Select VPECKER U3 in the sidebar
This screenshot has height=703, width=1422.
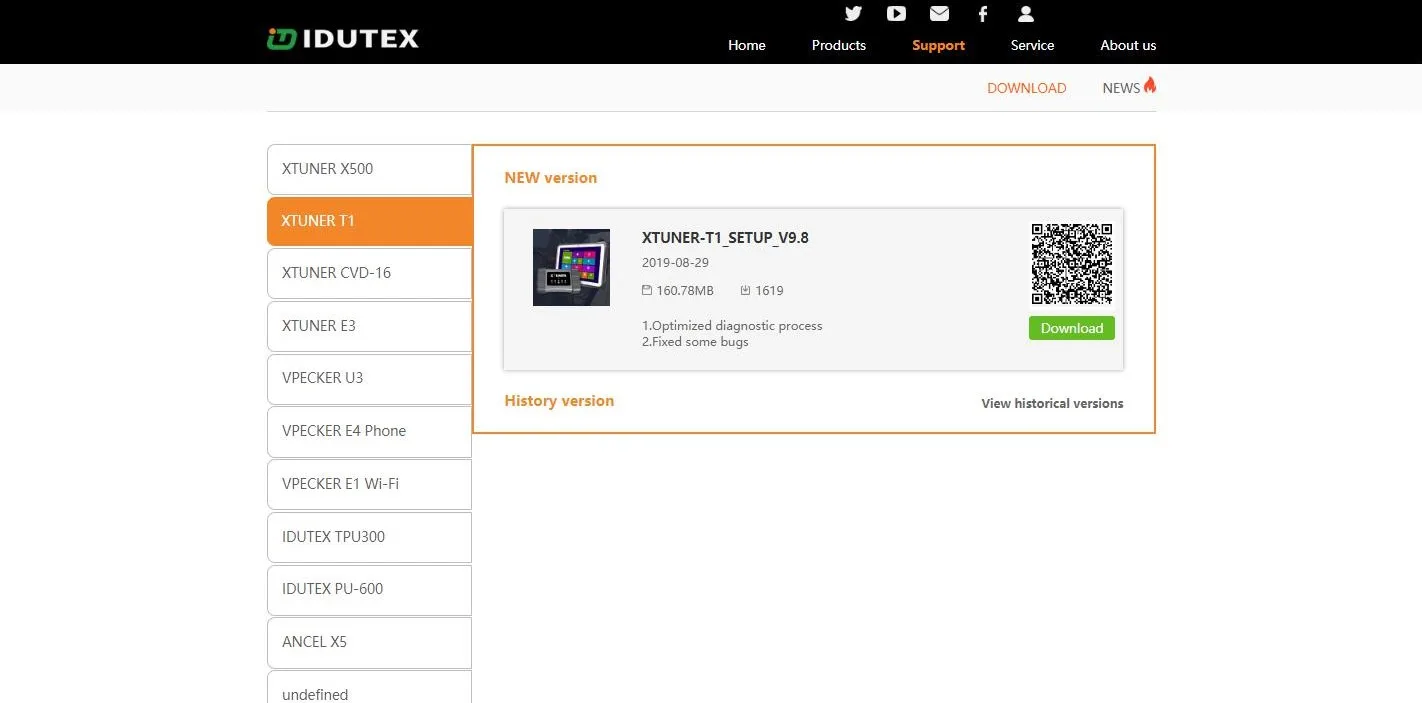coord(369,378)
